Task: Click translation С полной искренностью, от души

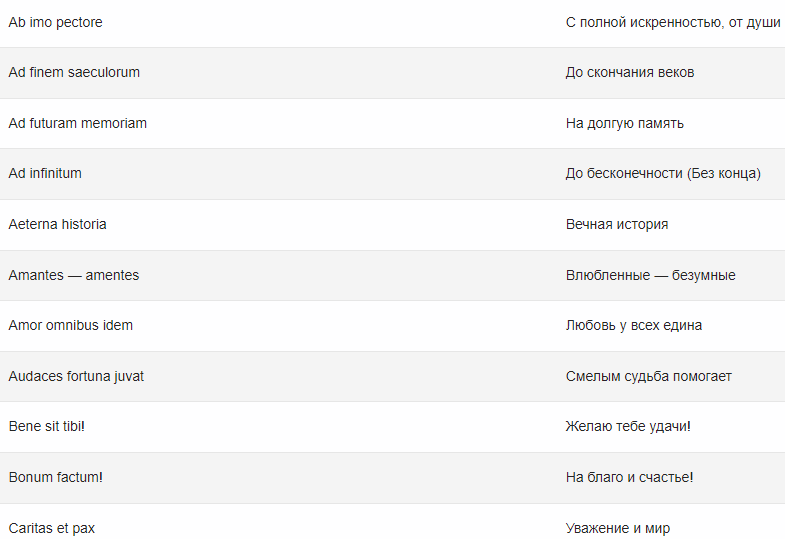Action: tap(673, 23)
